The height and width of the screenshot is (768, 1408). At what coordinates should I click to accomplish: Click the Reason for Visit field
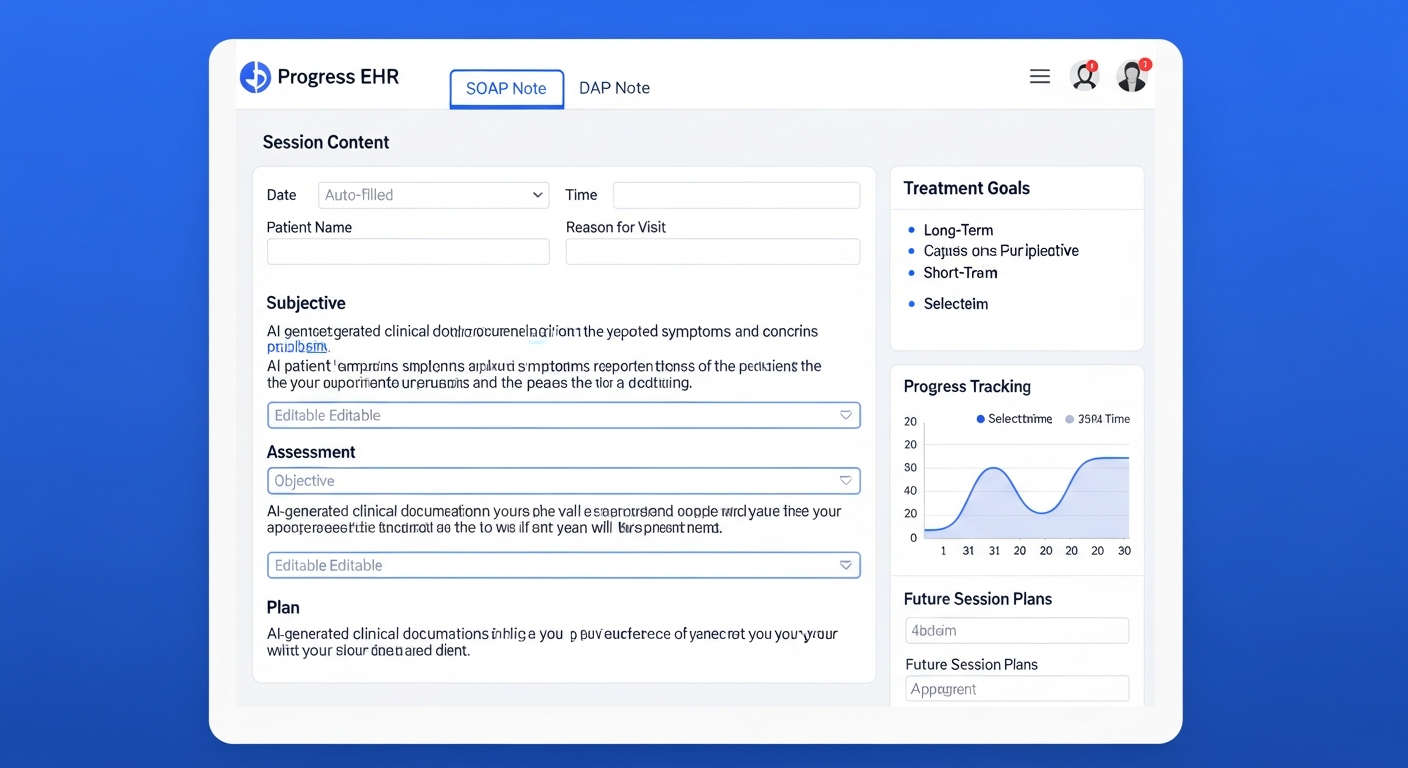pos(713,251)
